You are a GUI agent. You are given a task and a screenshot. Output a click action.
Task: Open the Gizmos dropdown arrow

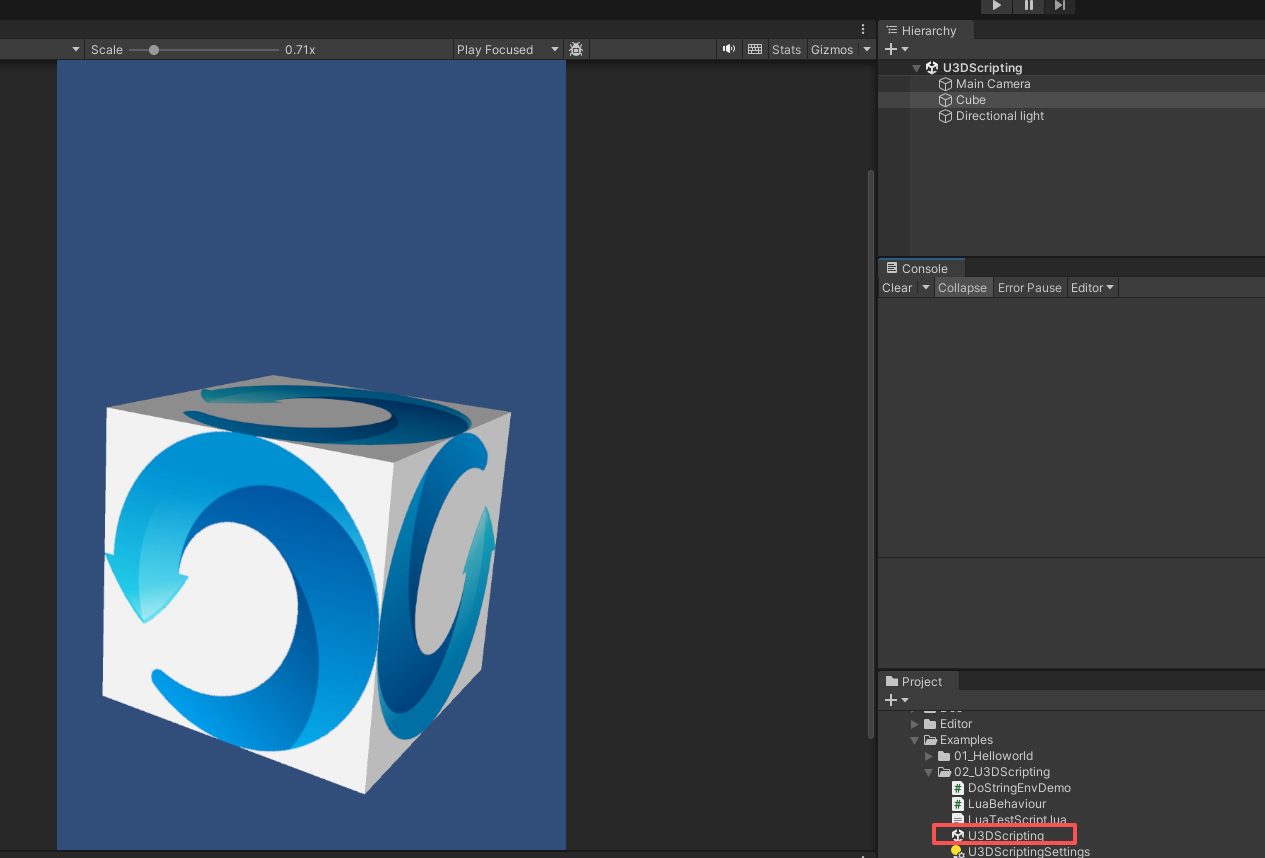tap(867, 50)
